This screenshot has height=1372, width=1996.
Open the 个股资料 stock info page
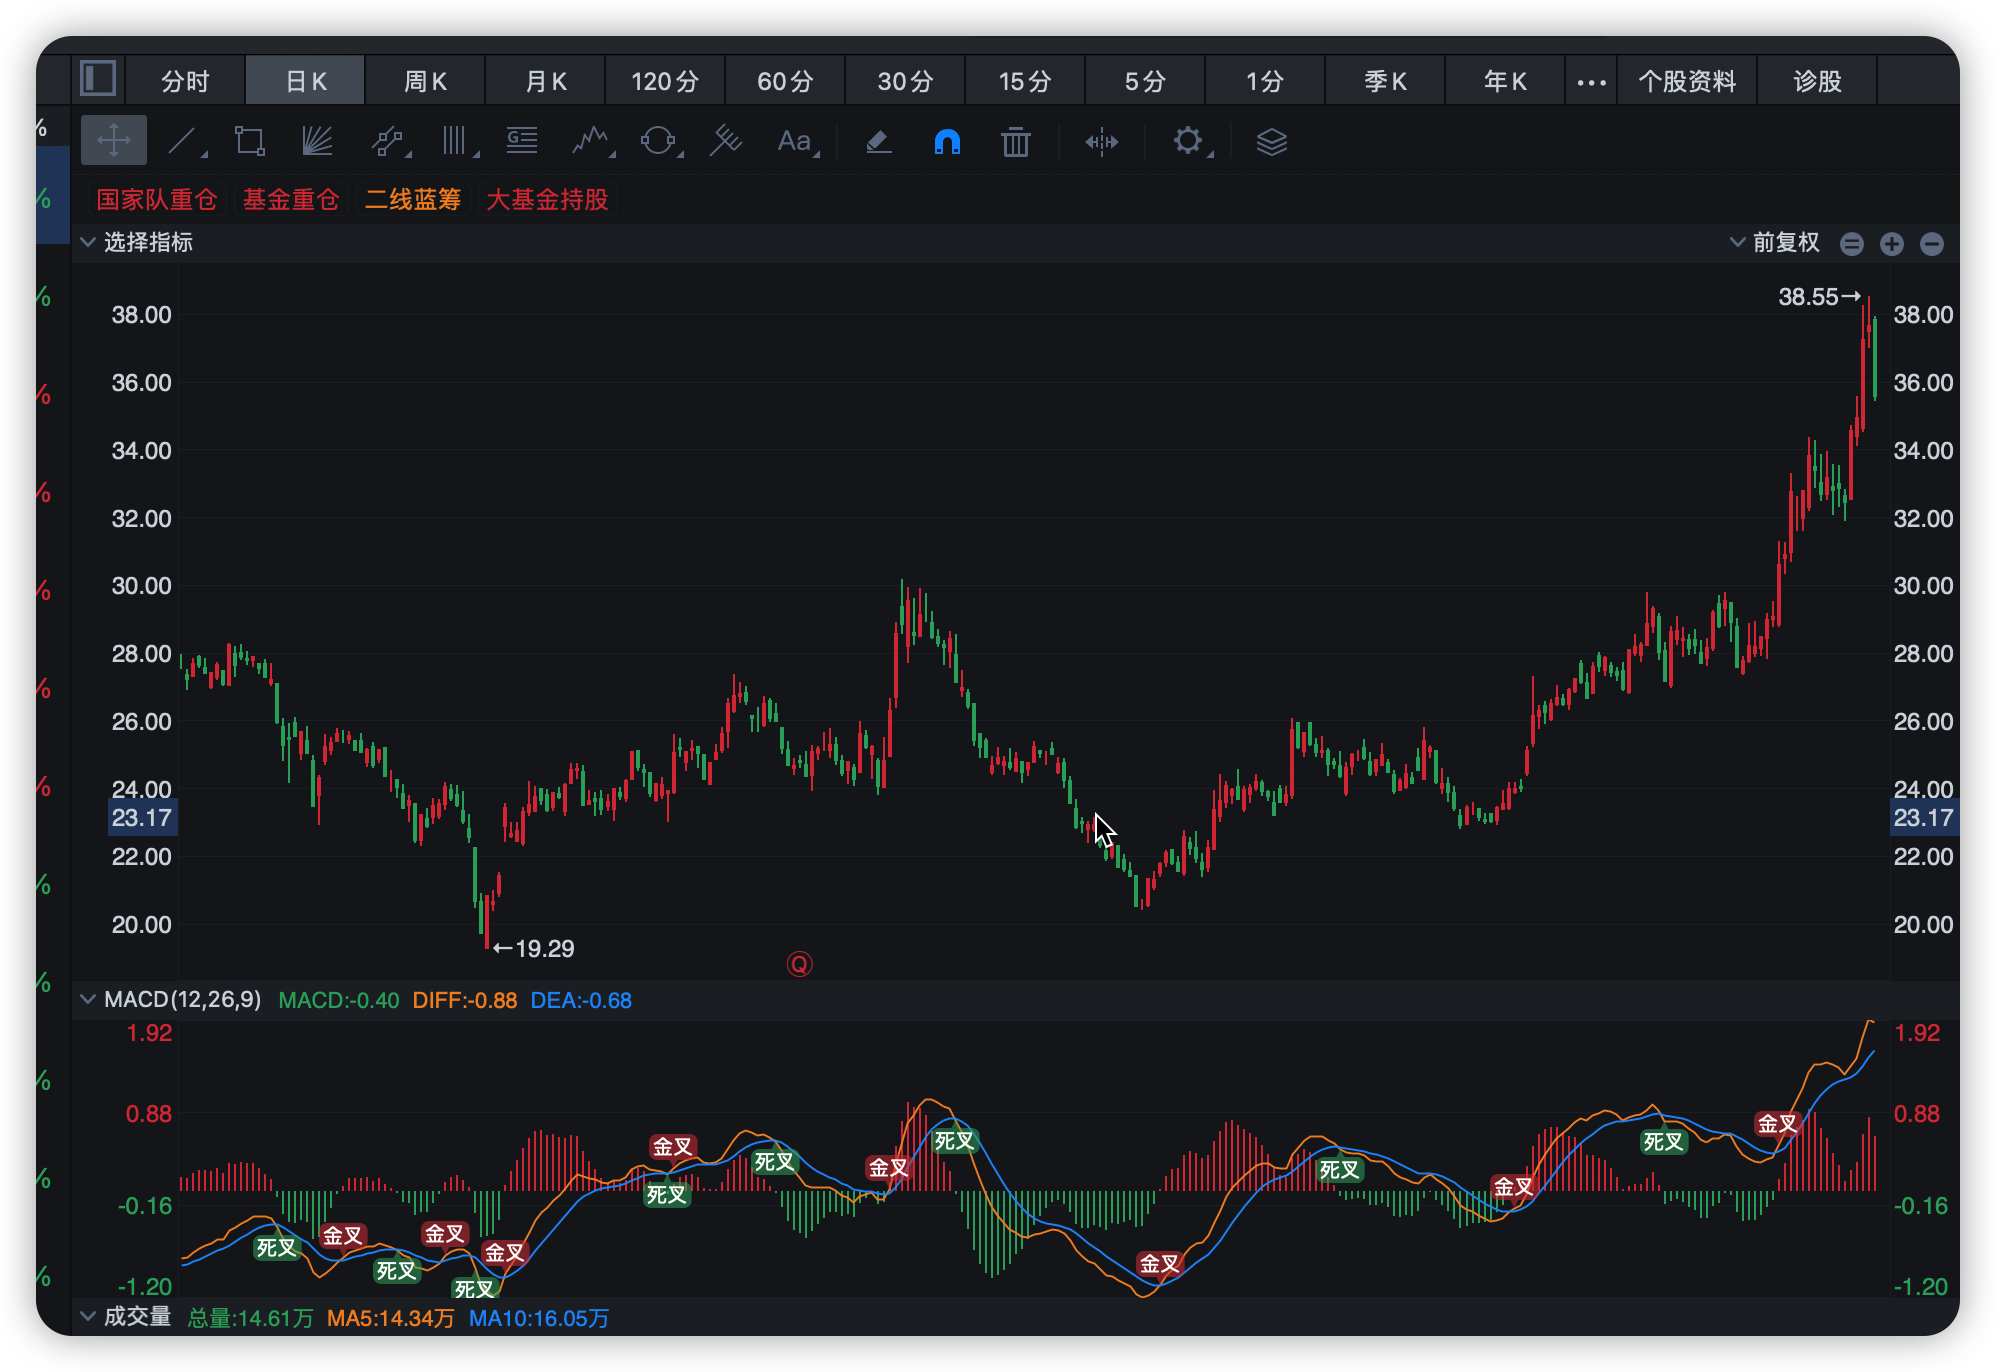tap(1687, 81)
